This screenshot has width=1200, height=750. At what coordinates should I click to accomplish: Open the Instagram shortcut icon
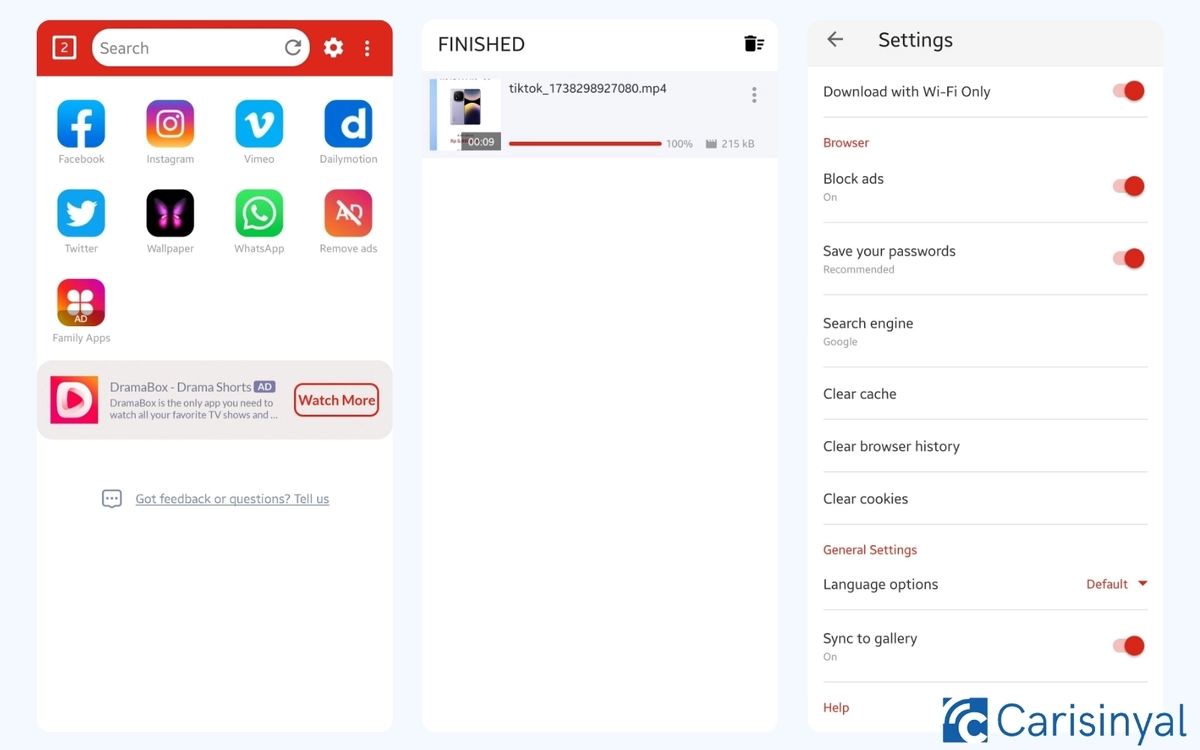tap(170, 124)
